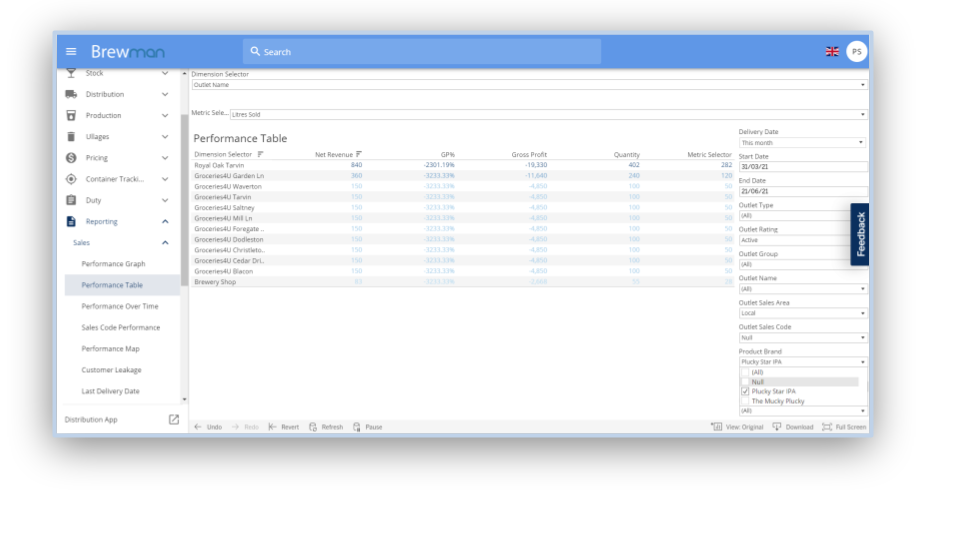Expand the Pricing menu chevron

[x=165, y=158]
